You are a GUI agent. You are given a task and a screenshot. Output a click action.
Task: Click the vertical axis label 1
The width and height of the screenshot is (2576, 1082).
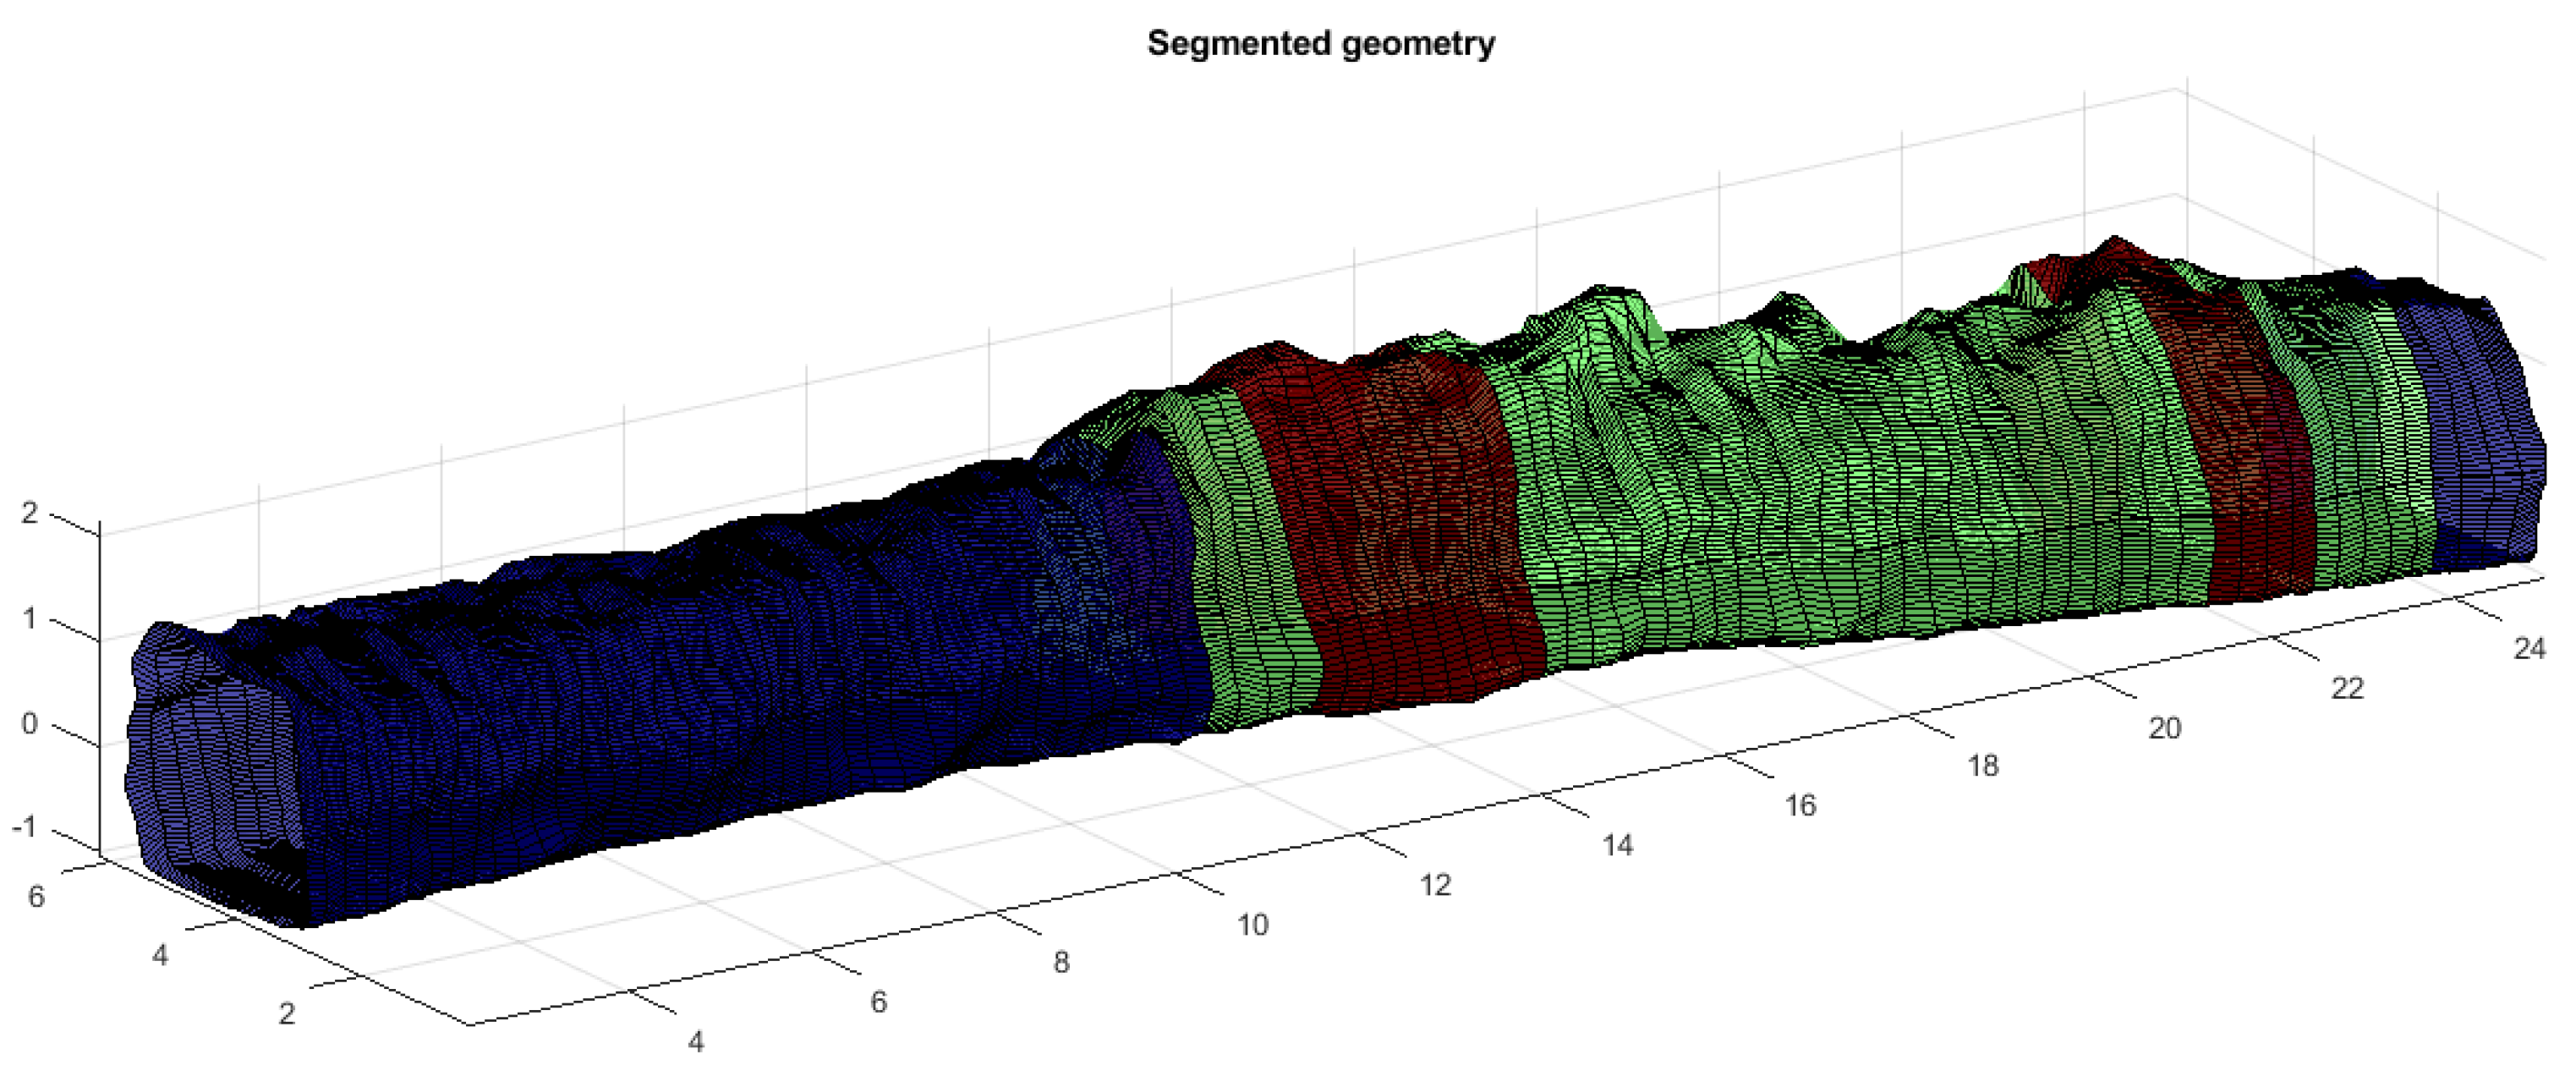(x=29, y=618)
